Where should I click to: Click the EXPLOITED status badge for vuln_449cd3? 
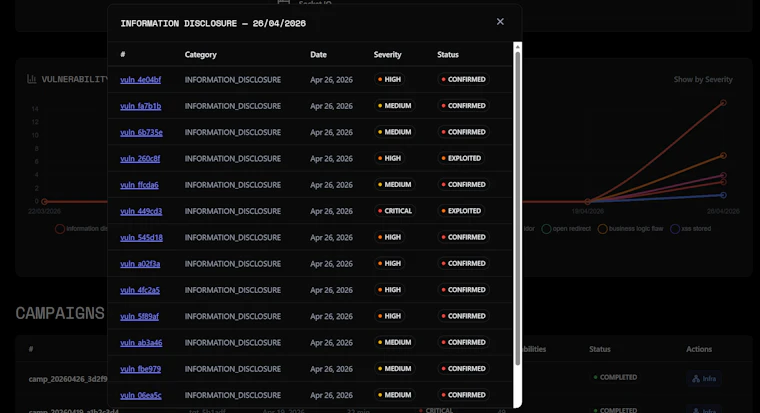click(x=461, y=211)
